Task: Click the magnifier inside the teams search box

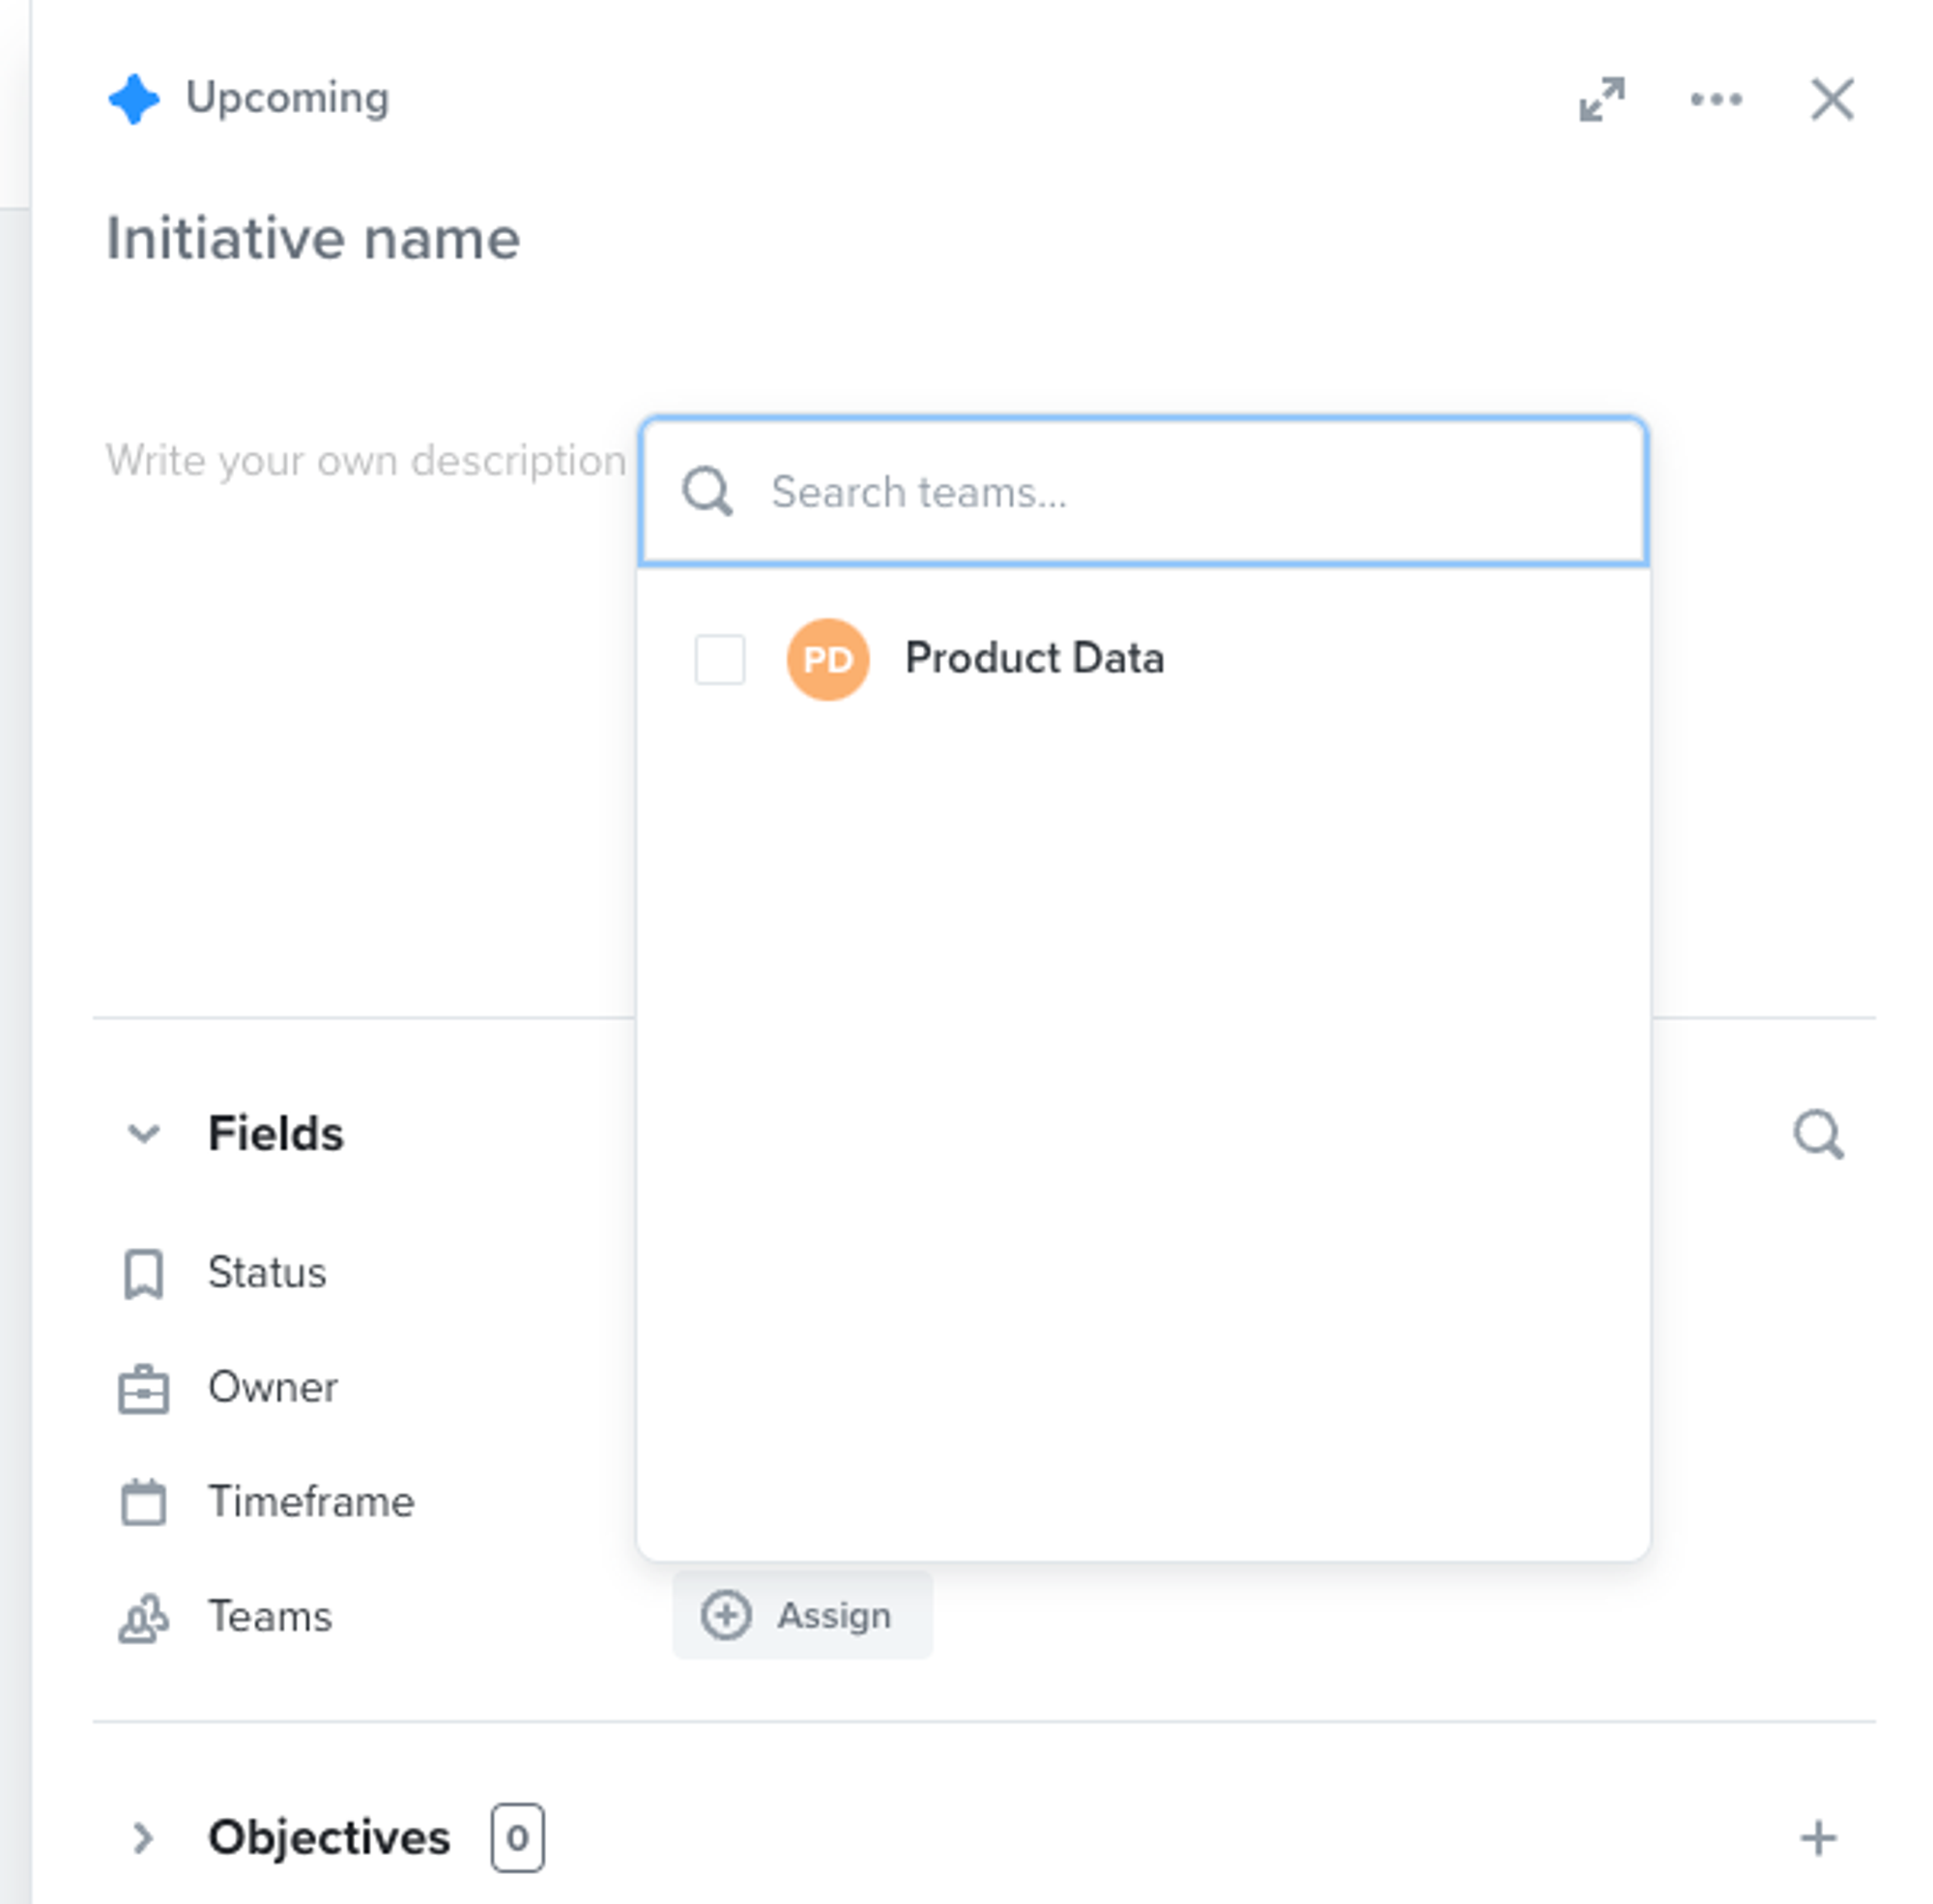Action: [x=709, y=491]
